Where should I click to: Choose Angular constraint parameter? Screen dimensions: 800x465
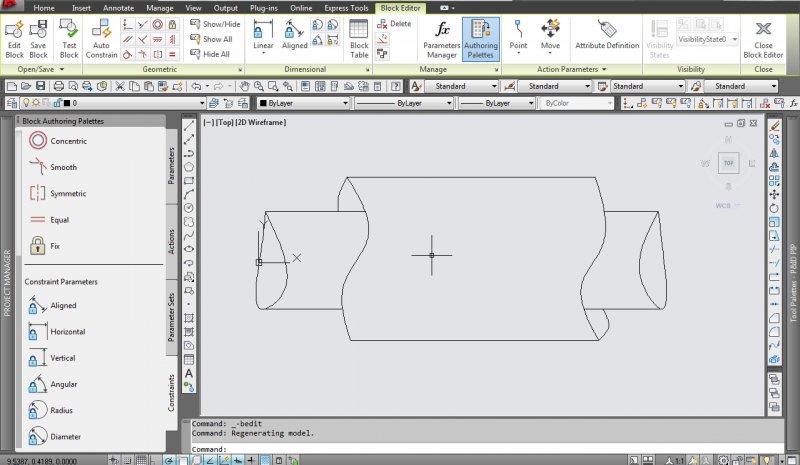click(x=53, y=384)
